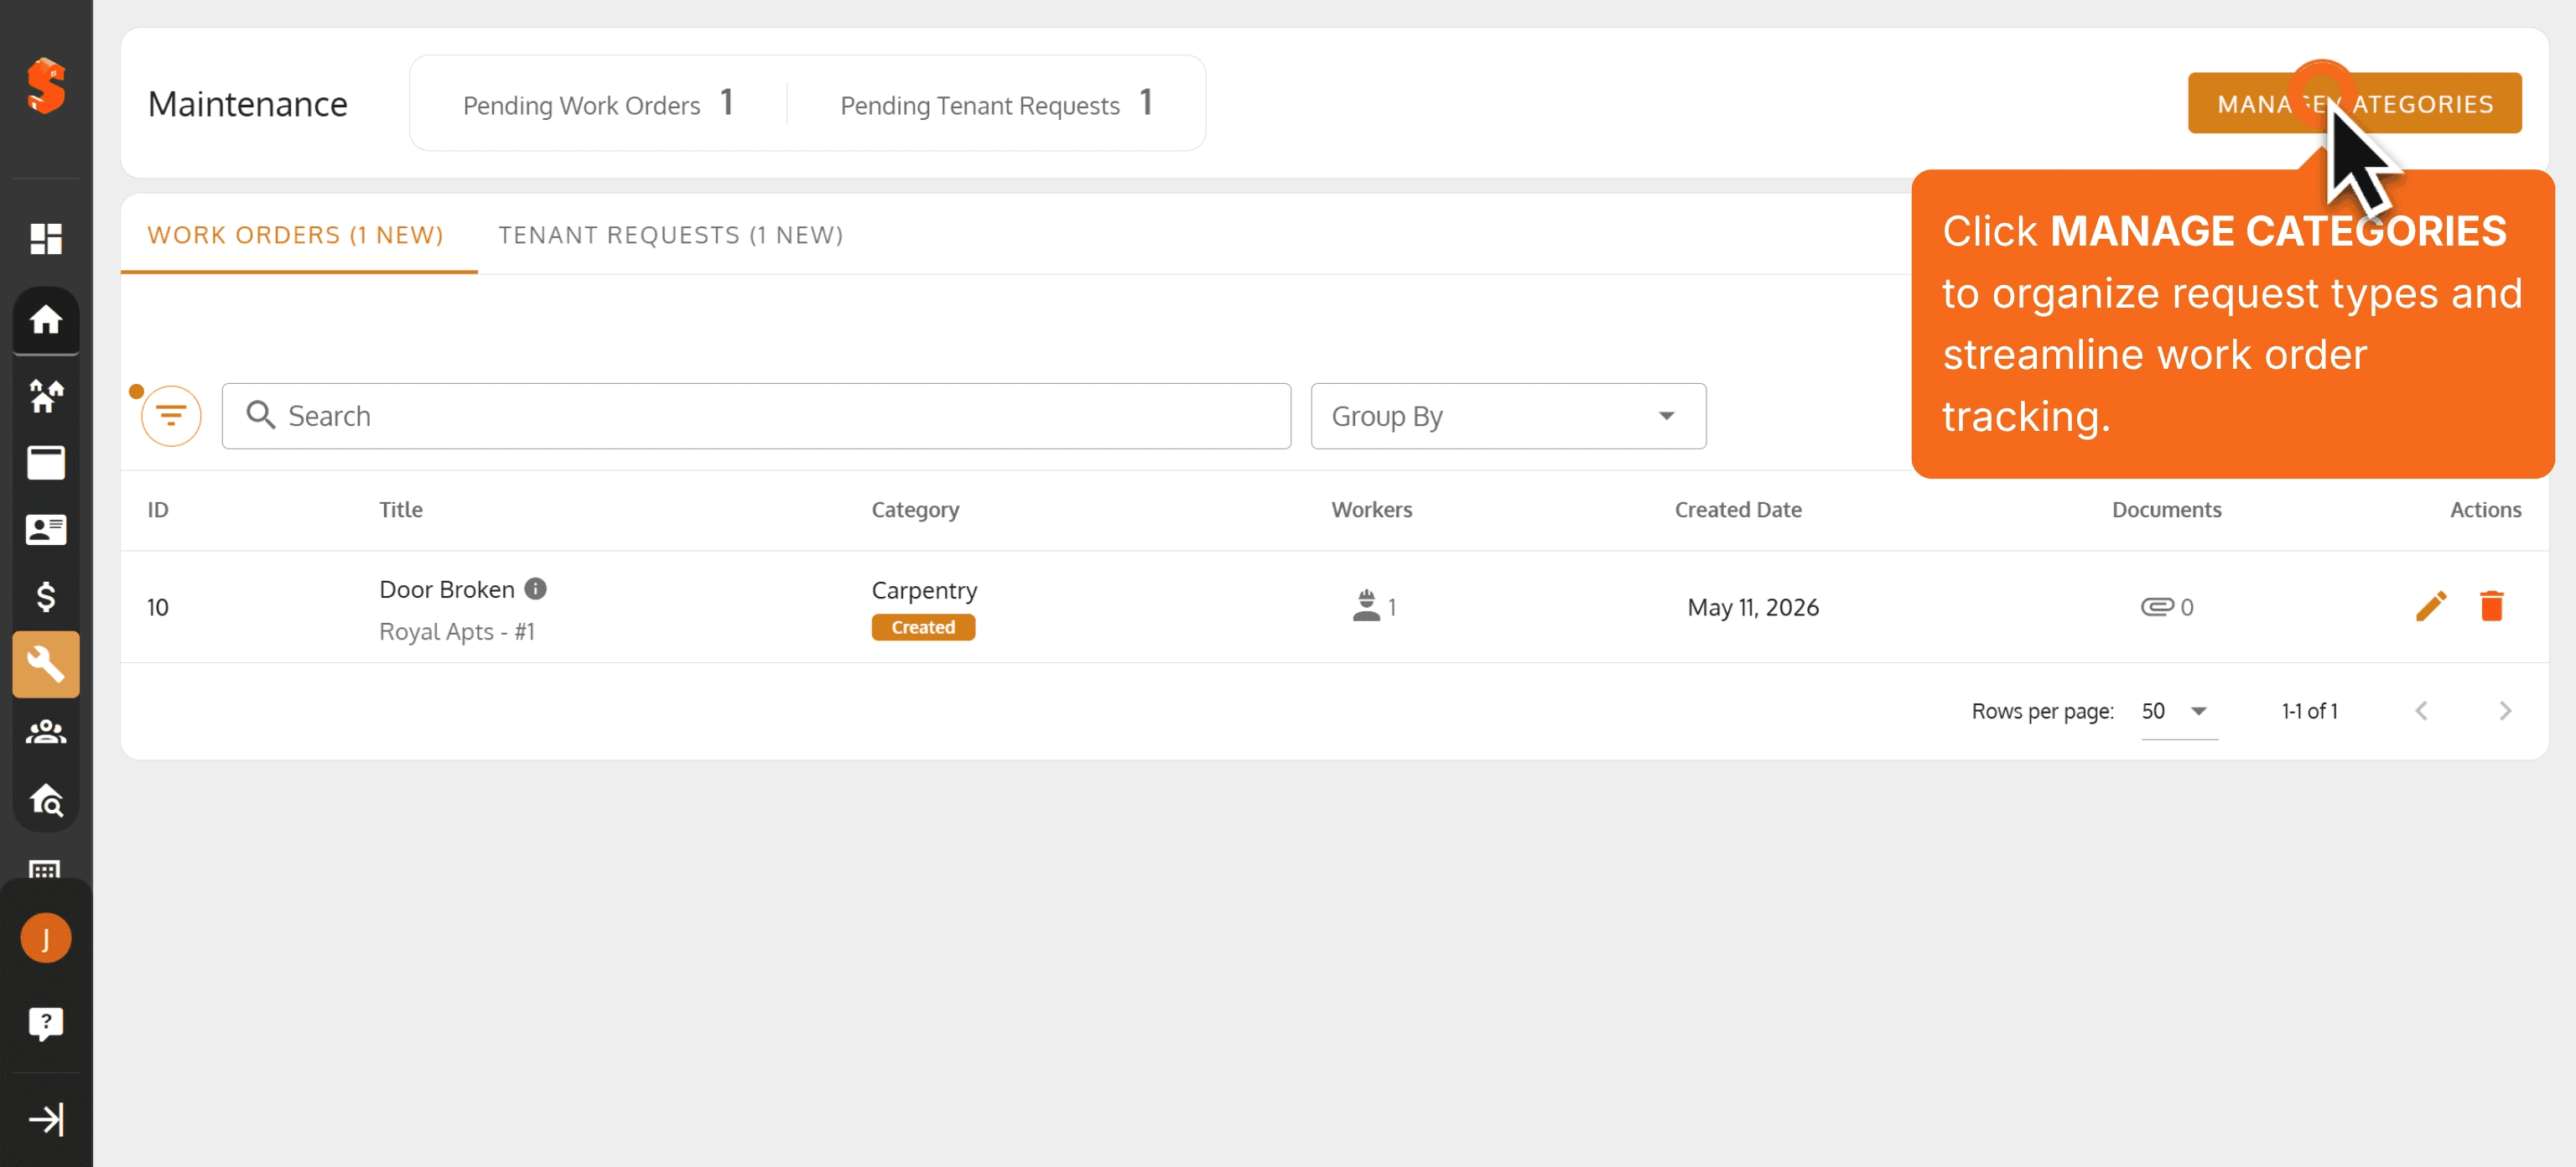The image size is (2576, 1167).
Task: Open the Group By dropdown
Action: (x=1508, y=416)
